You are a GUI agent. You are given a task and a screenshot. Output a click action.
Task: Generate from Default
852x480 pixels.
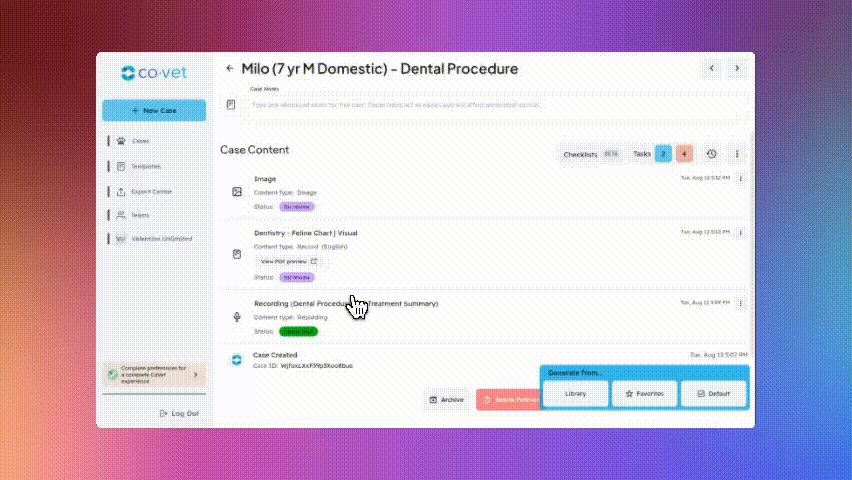[x=713, y=394]
